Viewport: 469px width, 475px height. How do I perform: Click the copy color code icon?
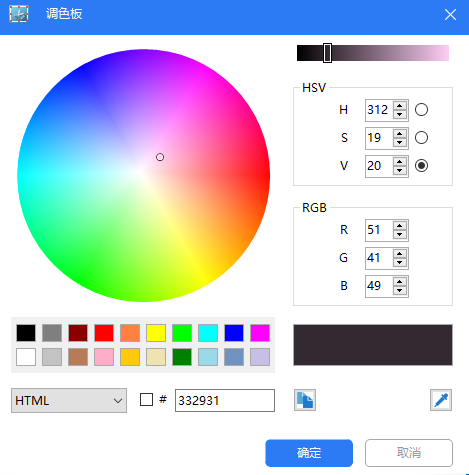click(x=305, y=400)
